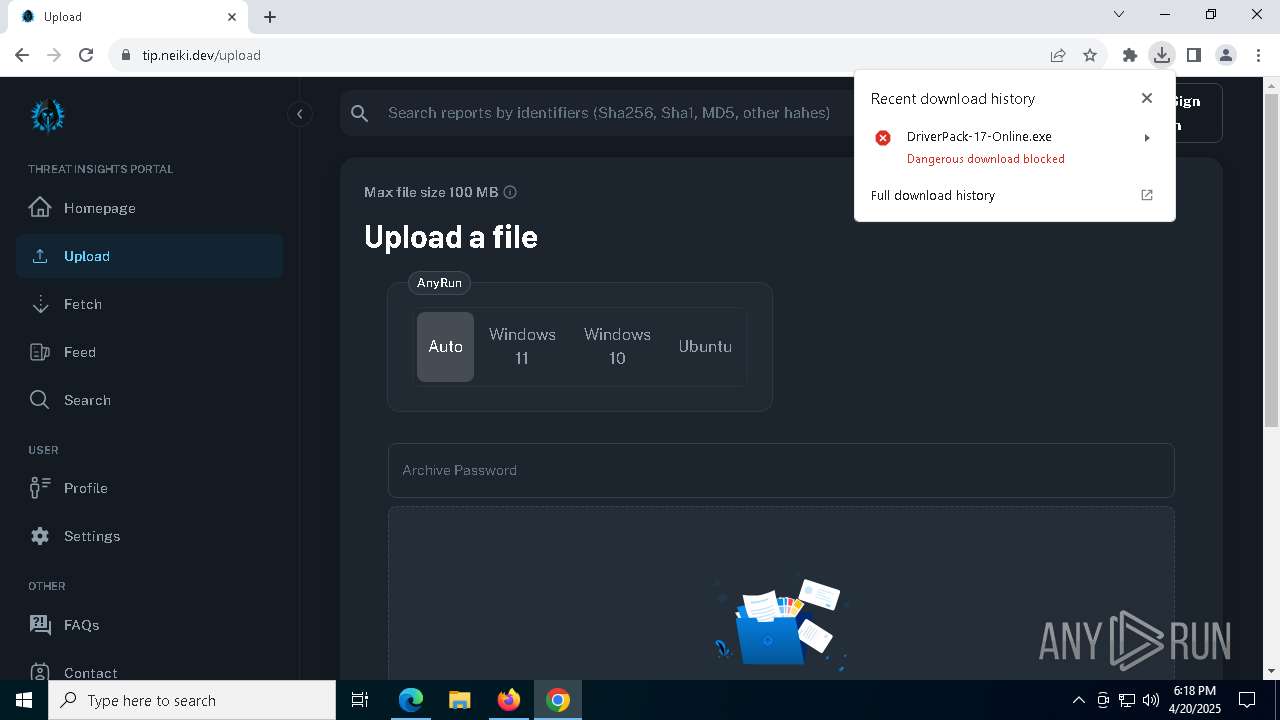Viewport: 1280px width, 720px height.
Task: Launch Microsoft Edge from taskbar
Action: pos(411,700)
